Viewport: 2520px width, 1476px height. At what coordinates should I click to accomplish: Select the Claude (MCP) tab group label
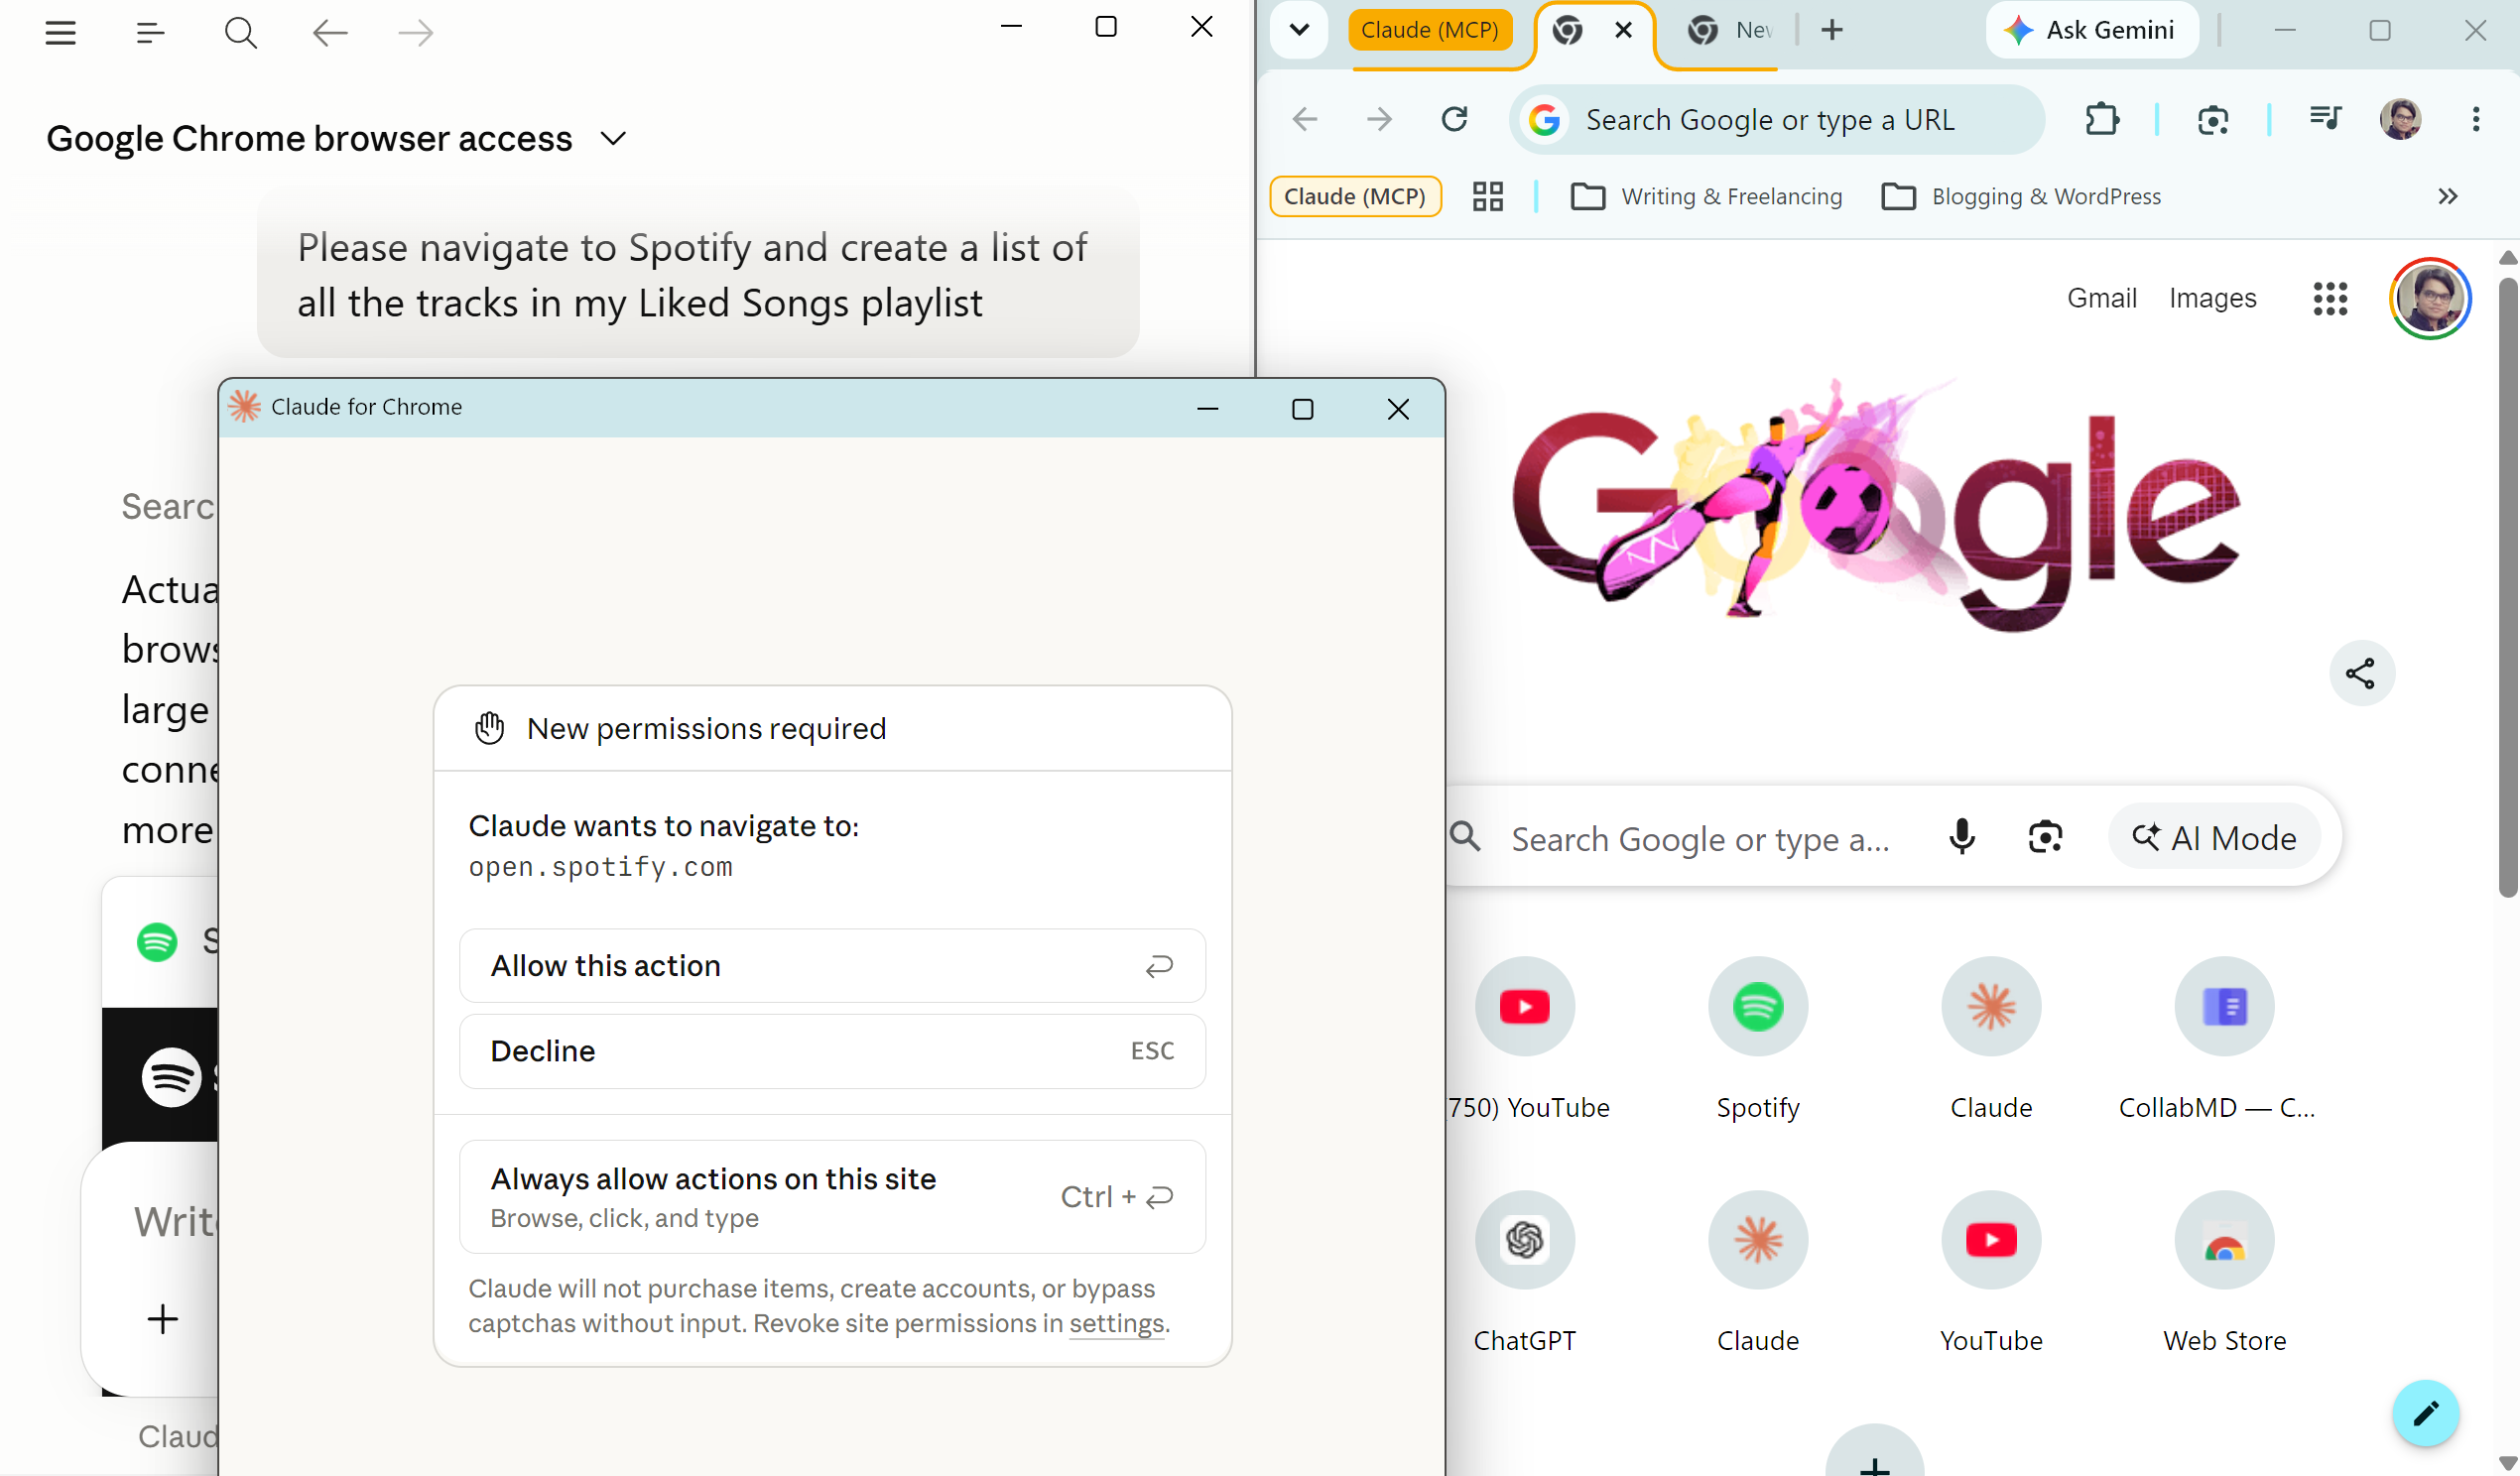[x=1429, y=30]
